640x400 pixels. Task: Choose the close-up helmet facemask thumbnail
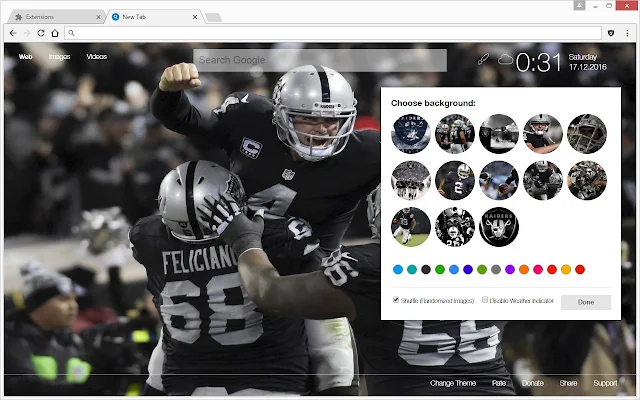pyautogui.click(x=587, y=134)
